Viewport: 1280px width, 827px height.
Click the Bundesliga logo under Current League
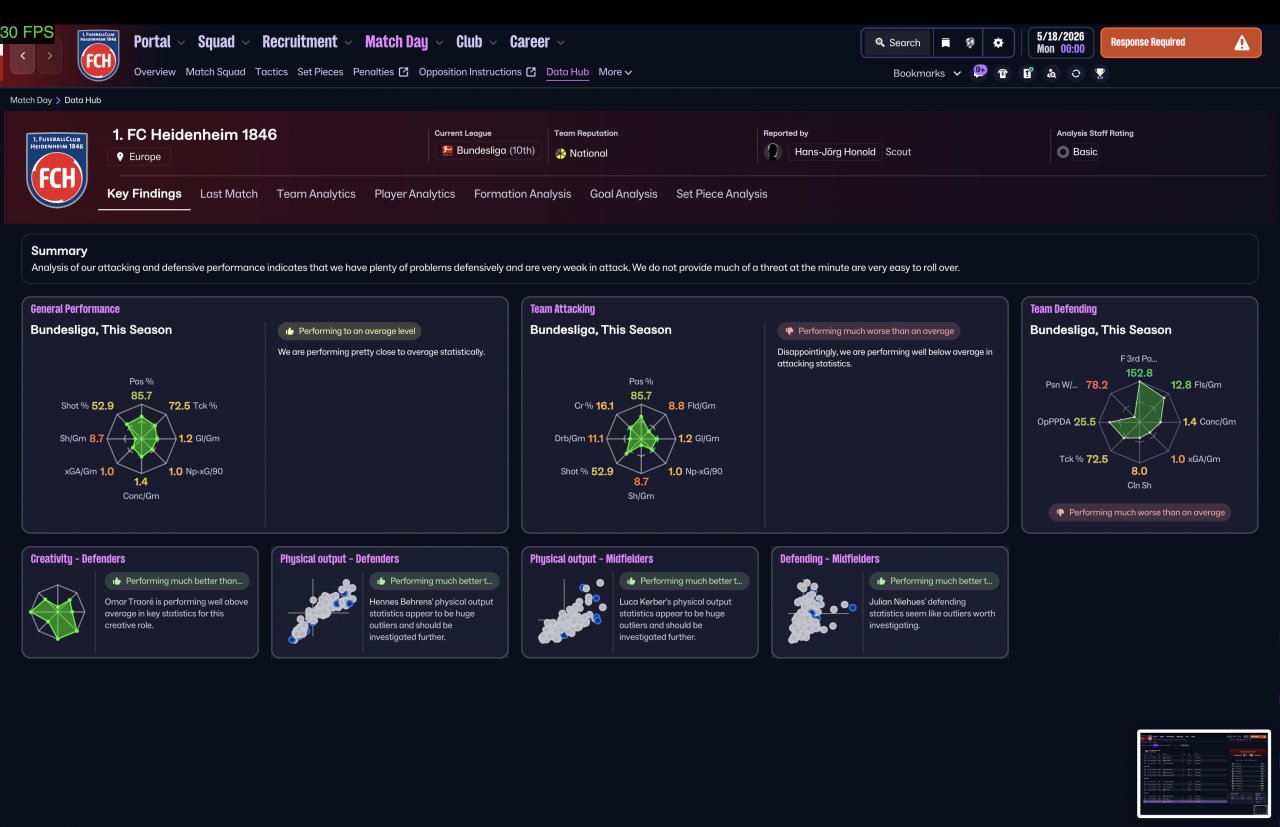447,151
